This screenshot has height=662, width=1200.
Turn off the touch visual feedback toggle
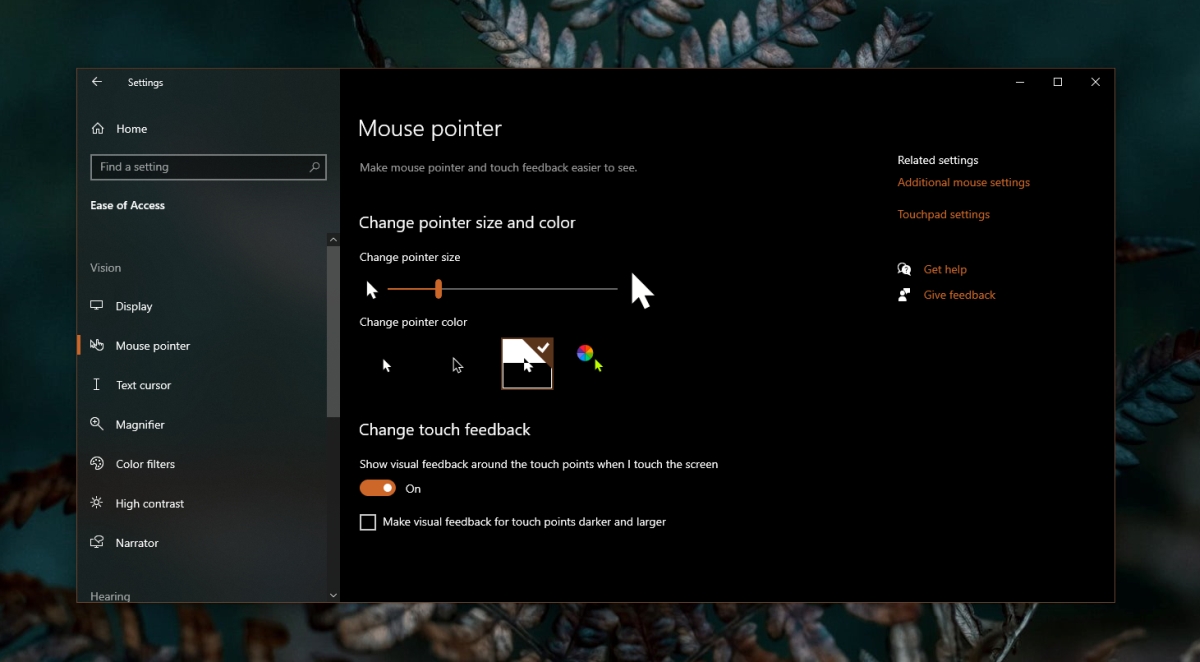(378, 488)
